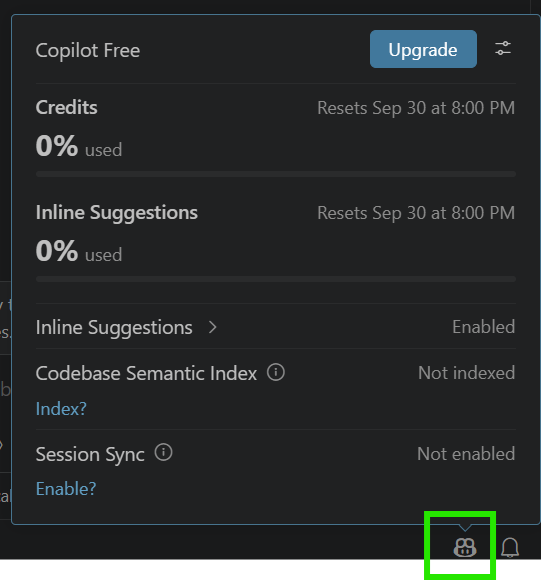Click the Credits section heading
The image size is (541, 581).
coord(67,107)
